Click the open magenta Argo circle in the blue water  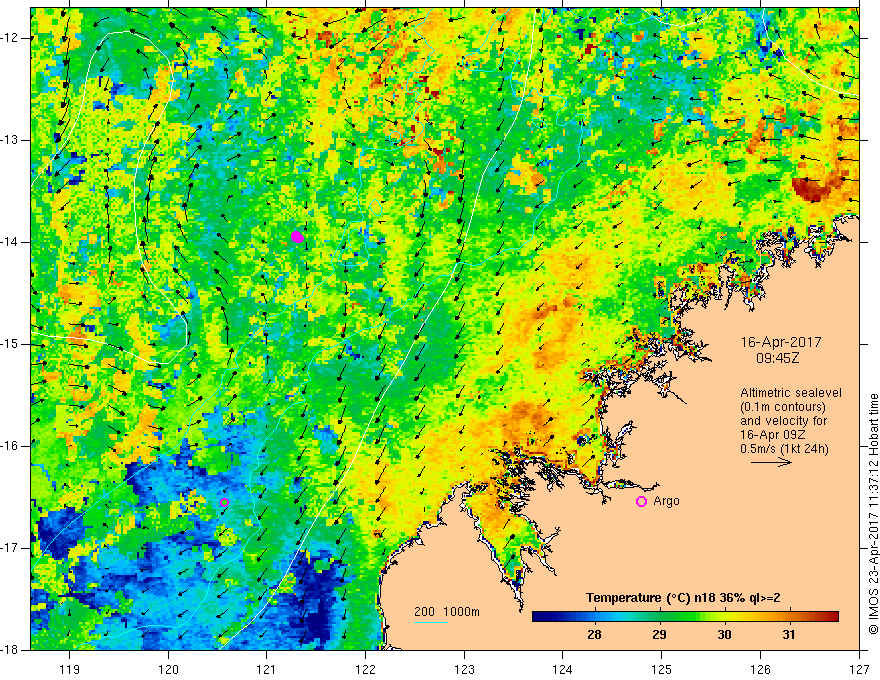point(224,503)
